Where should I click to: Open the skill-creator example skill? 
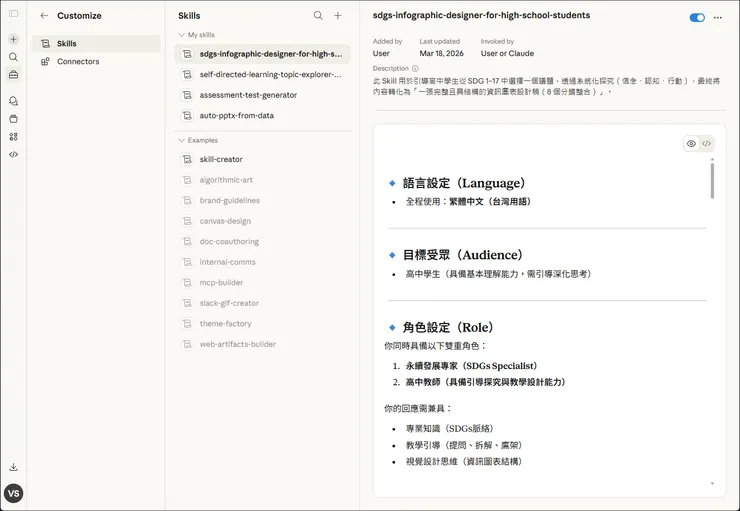coord(262,159)
